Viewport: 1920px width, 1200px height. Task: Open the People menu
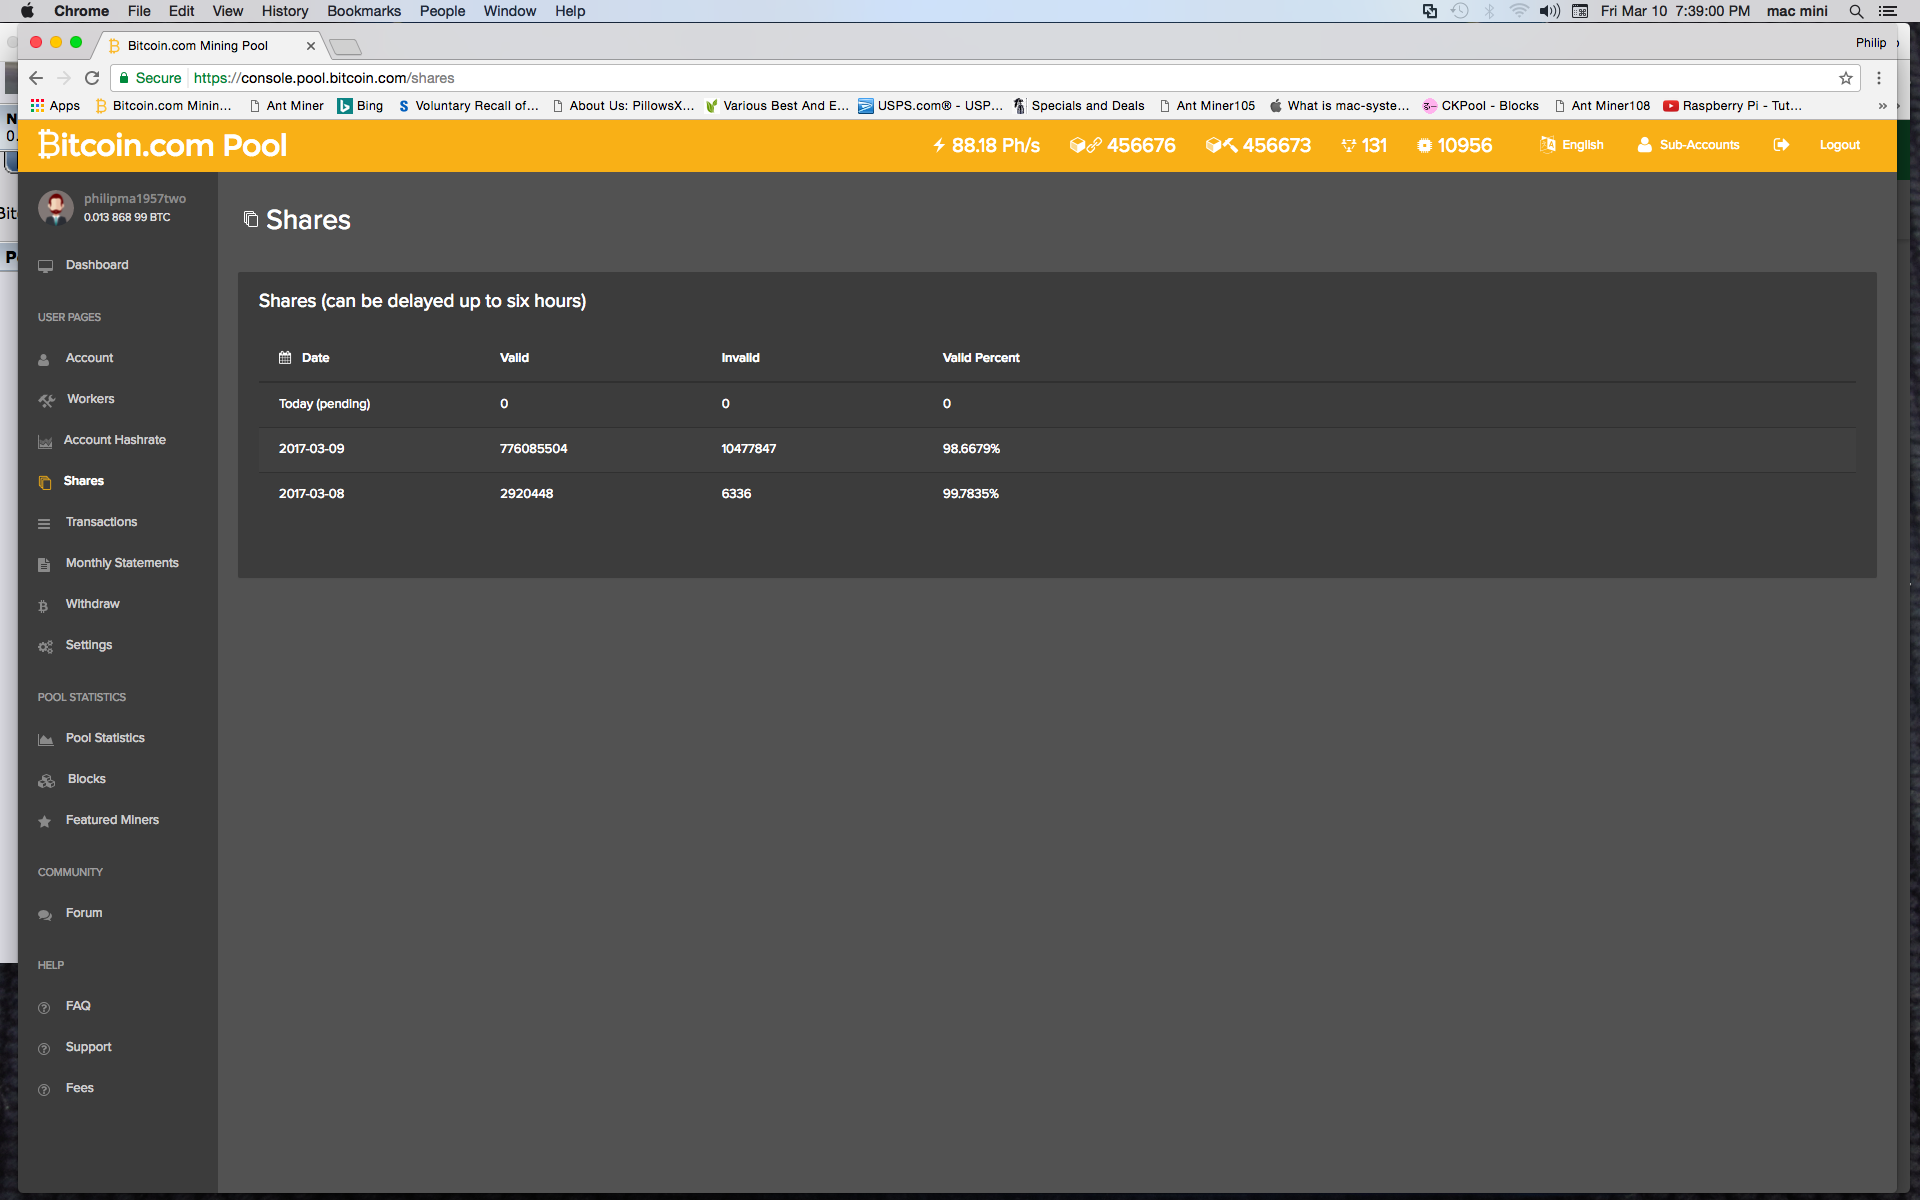(442, 11)
